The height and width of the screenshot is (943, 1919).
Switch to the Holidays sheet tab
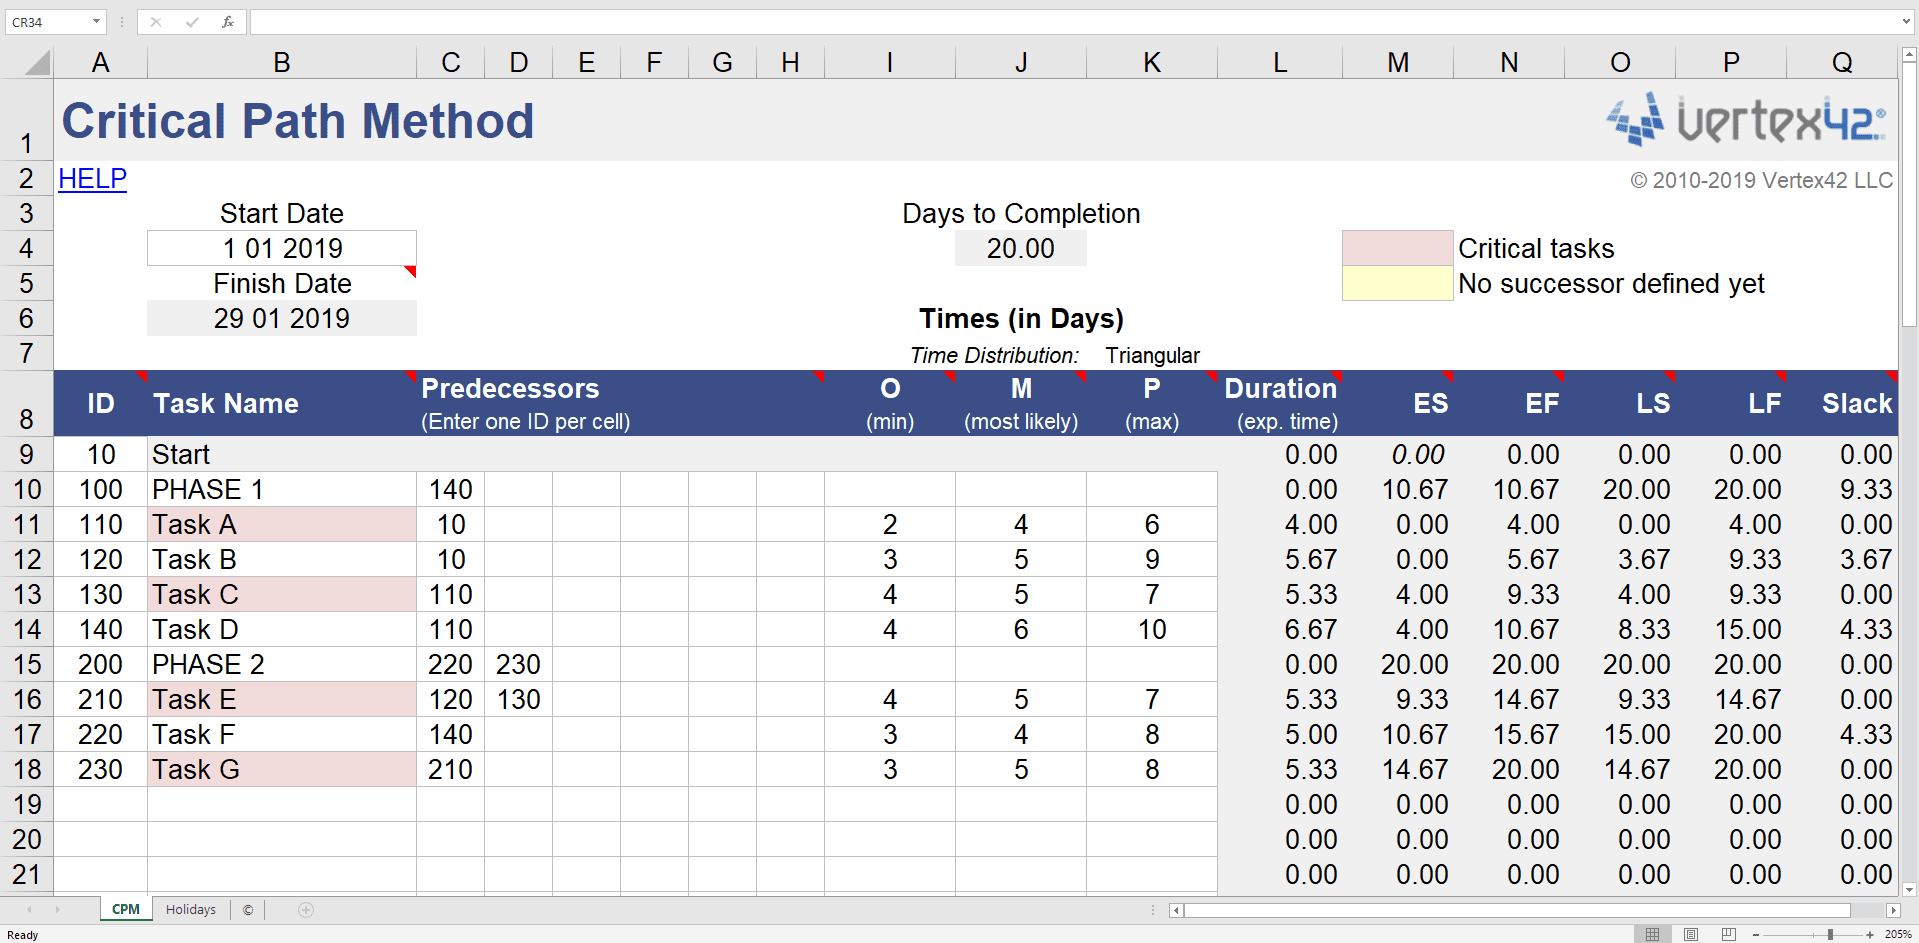coord(191,909)
